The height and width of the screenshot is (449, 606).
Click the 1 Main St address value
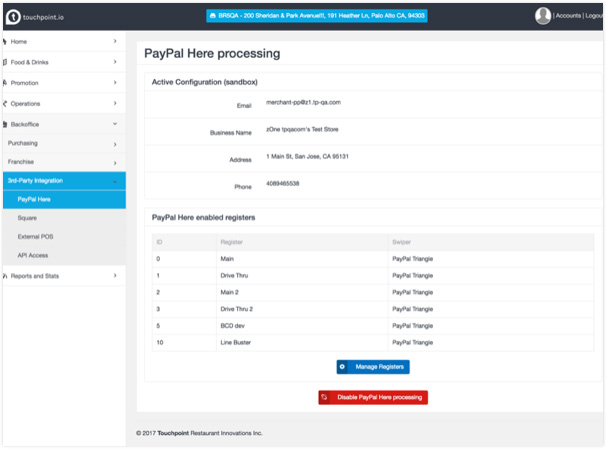[x=307, y=156]
